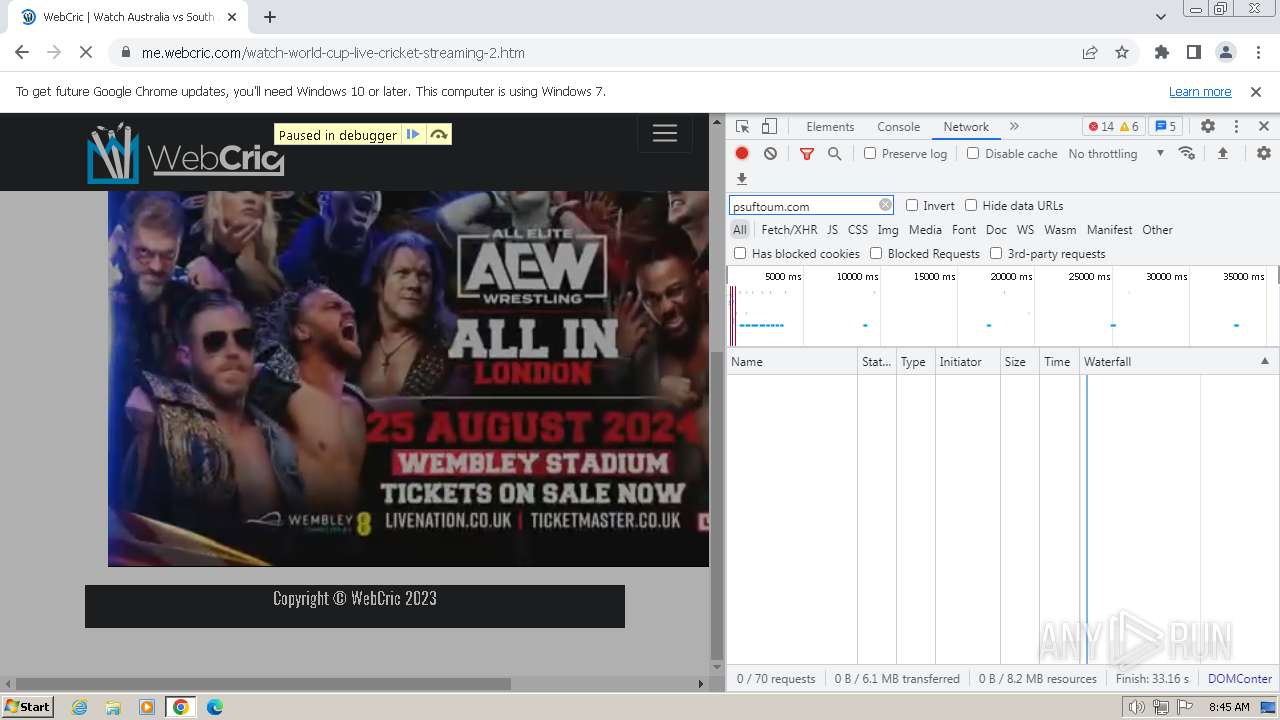Image resolution: width=1280 pixels, height=720 pixels.
Task: Check the Has blocked cookies option
Action: click(740, 253)
